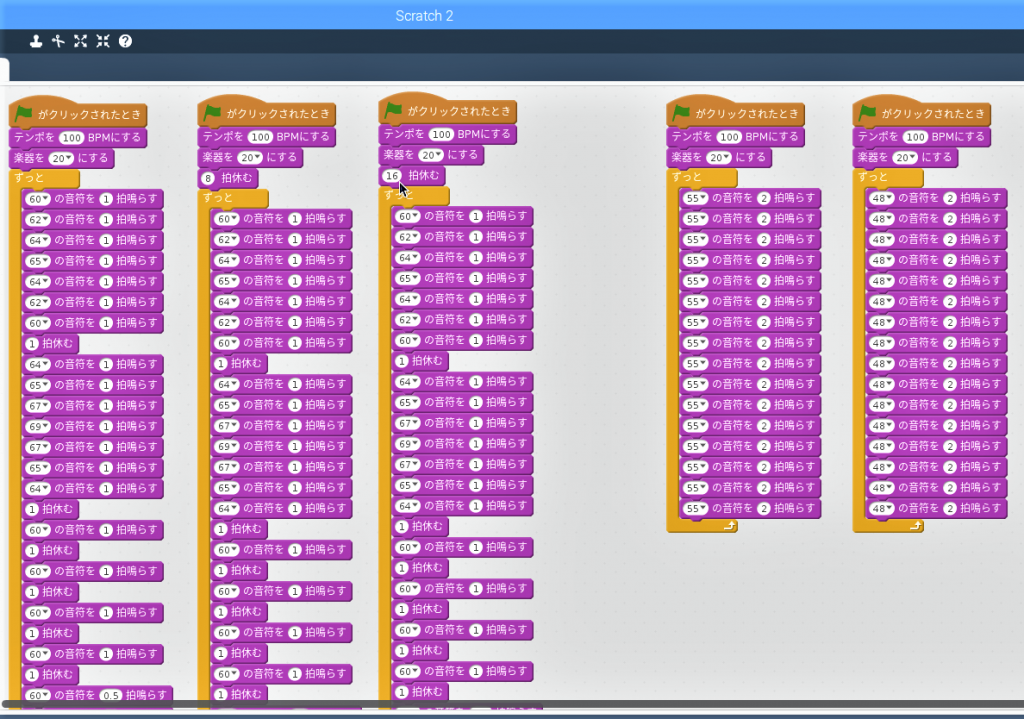
Task: Select the Shrink tool icon
Action: [103, 41]
